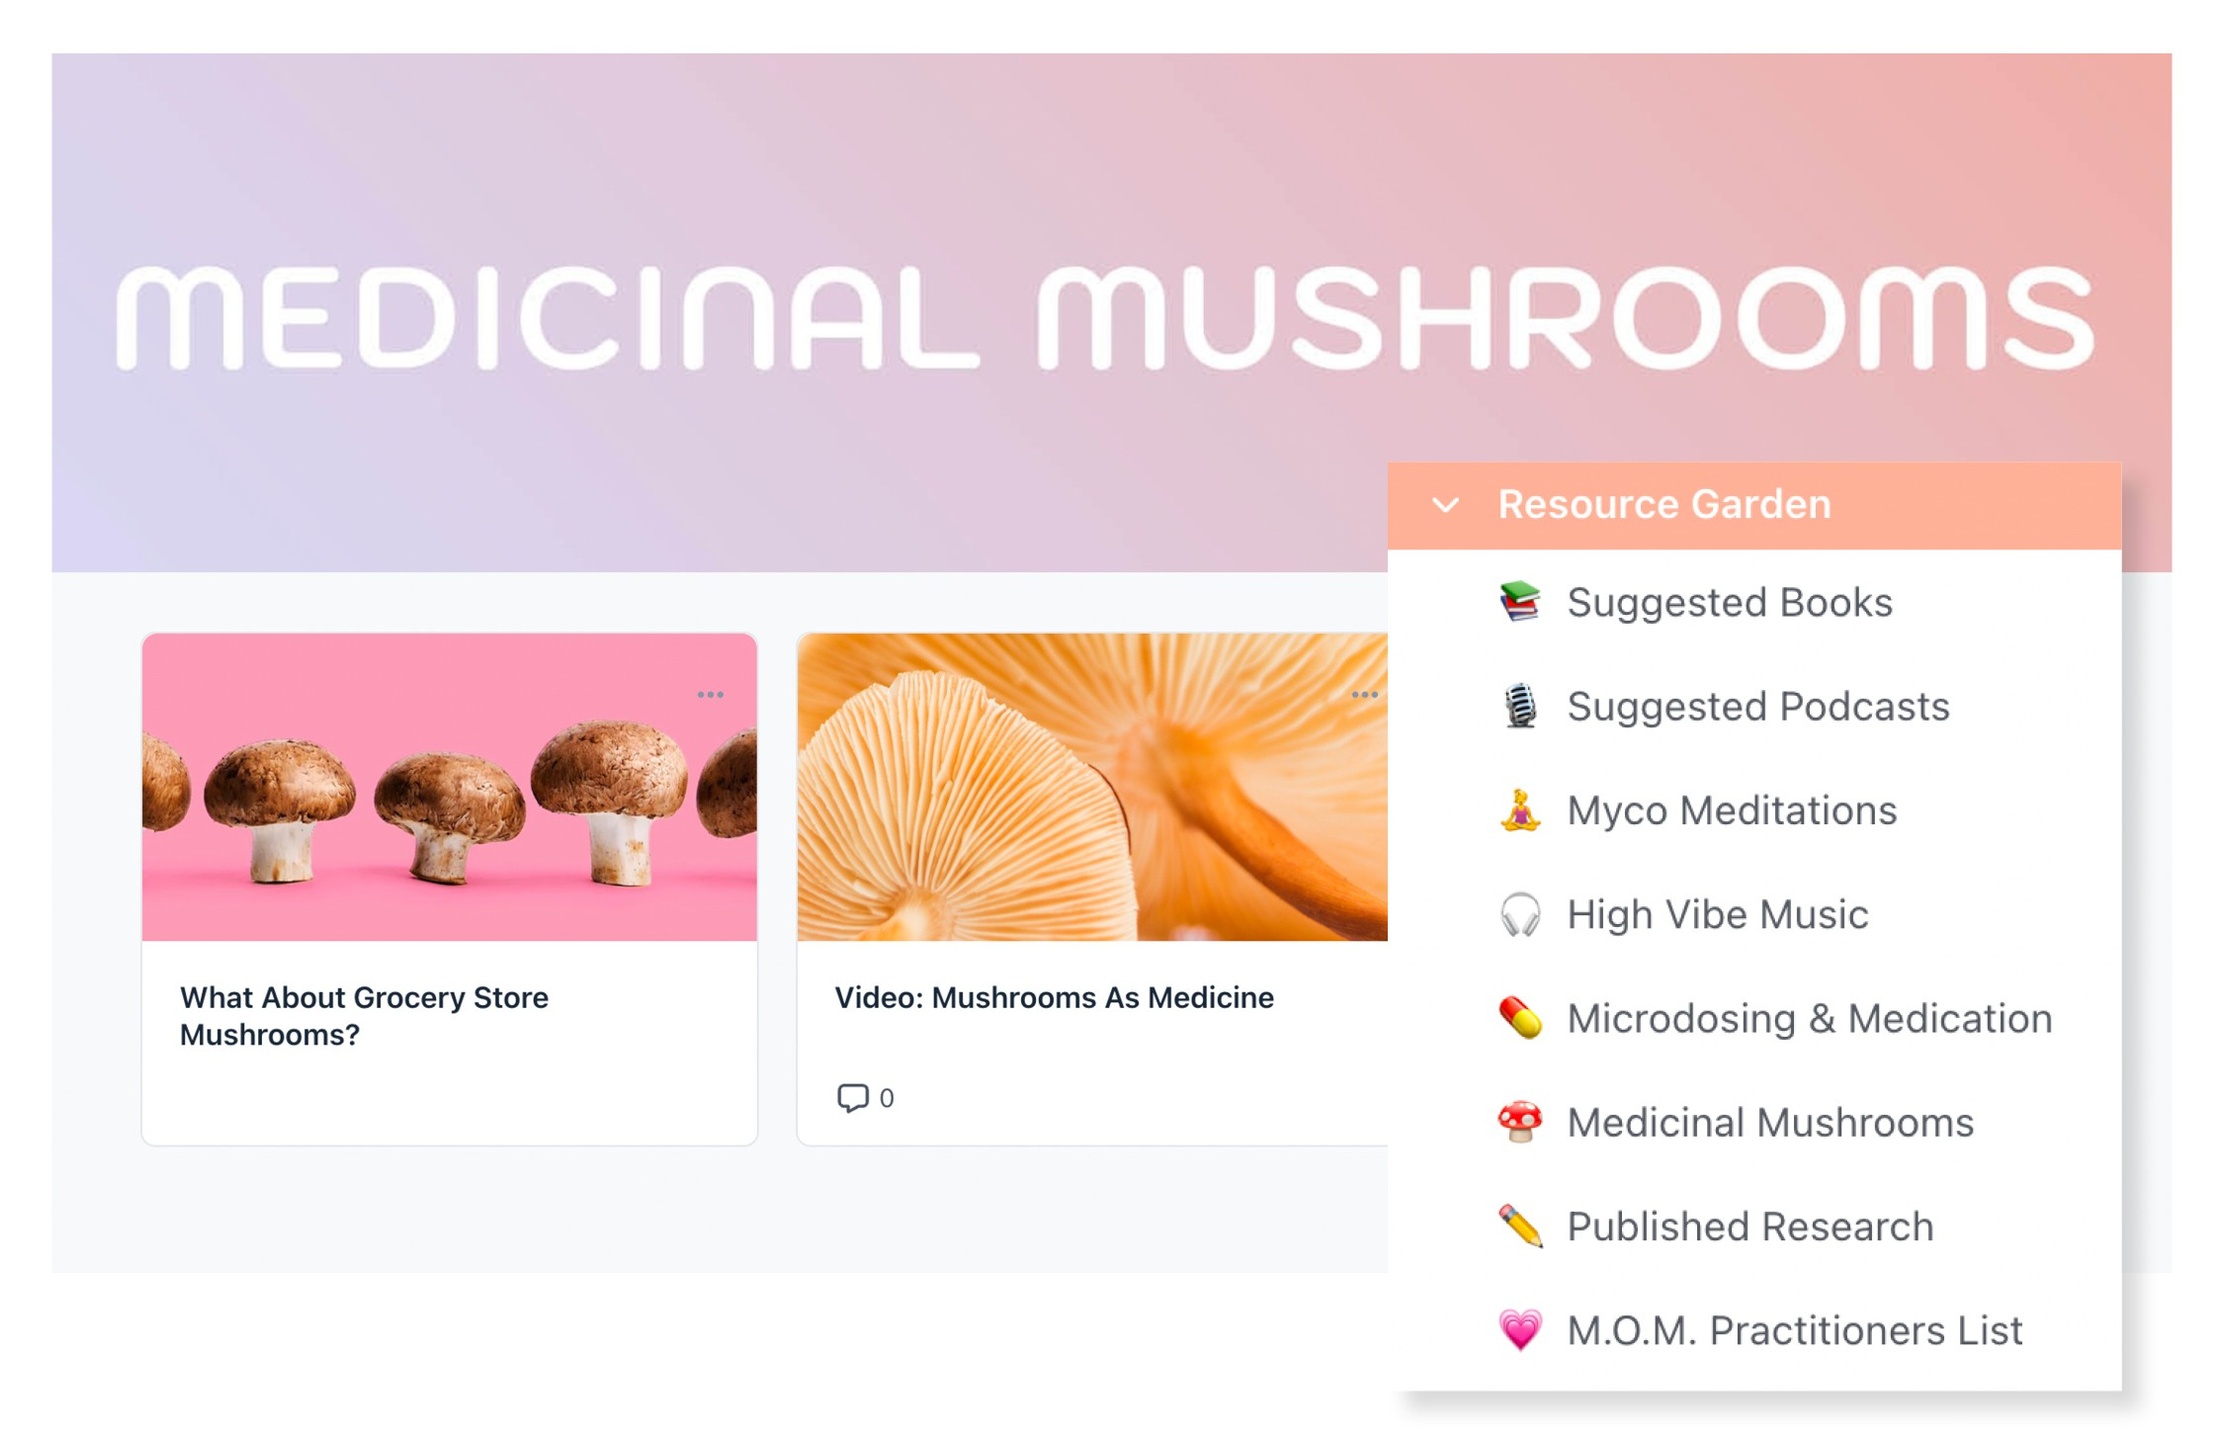Click the 'Video: Mushrooms As Medicine' title
2224x1440 pixels.
(1054, 997)
